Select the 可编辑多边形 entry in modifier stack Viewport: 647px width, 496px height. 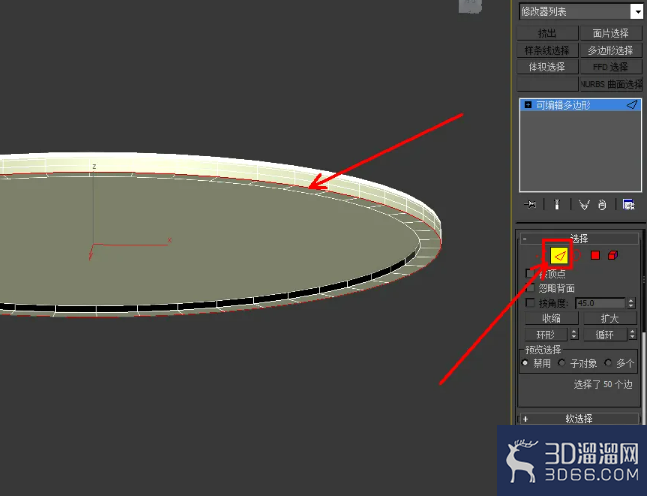coord(580,105)
